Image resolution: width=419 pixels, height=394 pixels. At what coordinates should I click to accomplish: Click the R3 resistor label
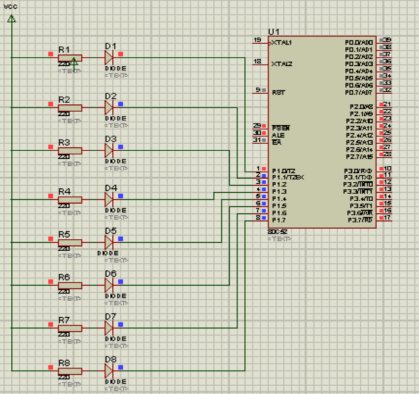64,142
